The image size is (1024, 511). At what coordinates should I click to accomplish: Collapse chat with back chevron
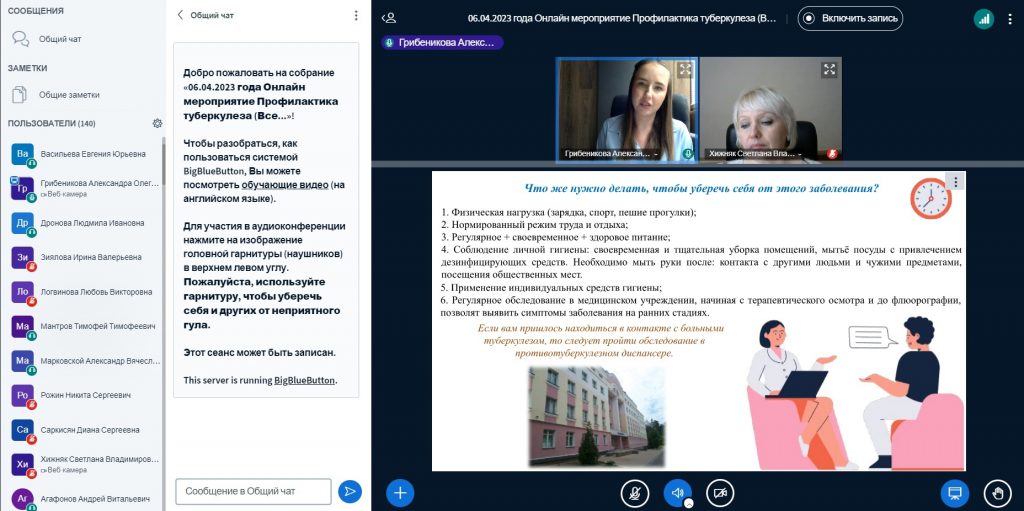(x=181, y=15)
